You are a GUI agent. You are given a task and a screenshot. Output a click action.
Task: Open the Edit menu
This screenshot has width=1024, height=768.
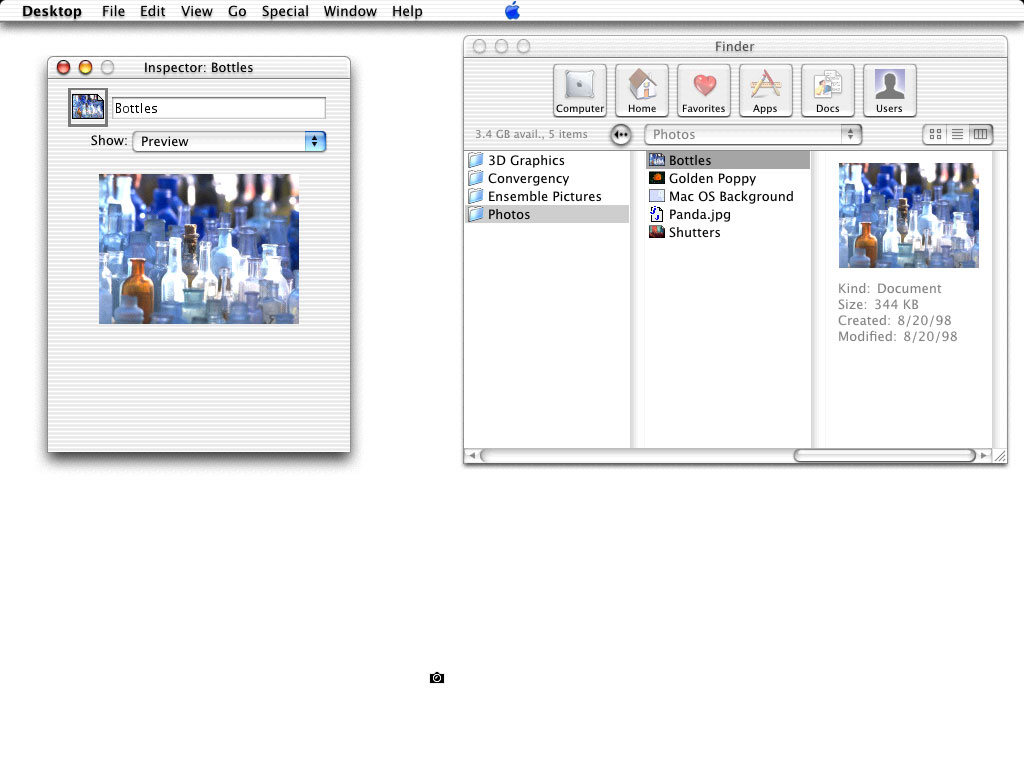152,11
